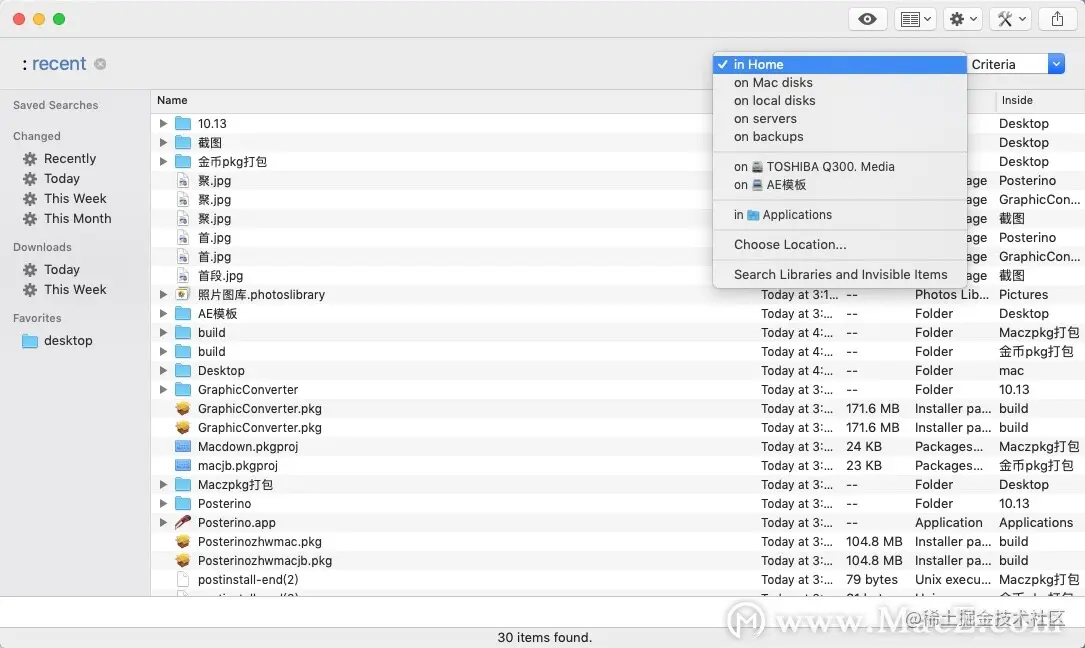
Task: Open Downloads Today saved search
Action: pyautogui.click(x=62, y=269)
